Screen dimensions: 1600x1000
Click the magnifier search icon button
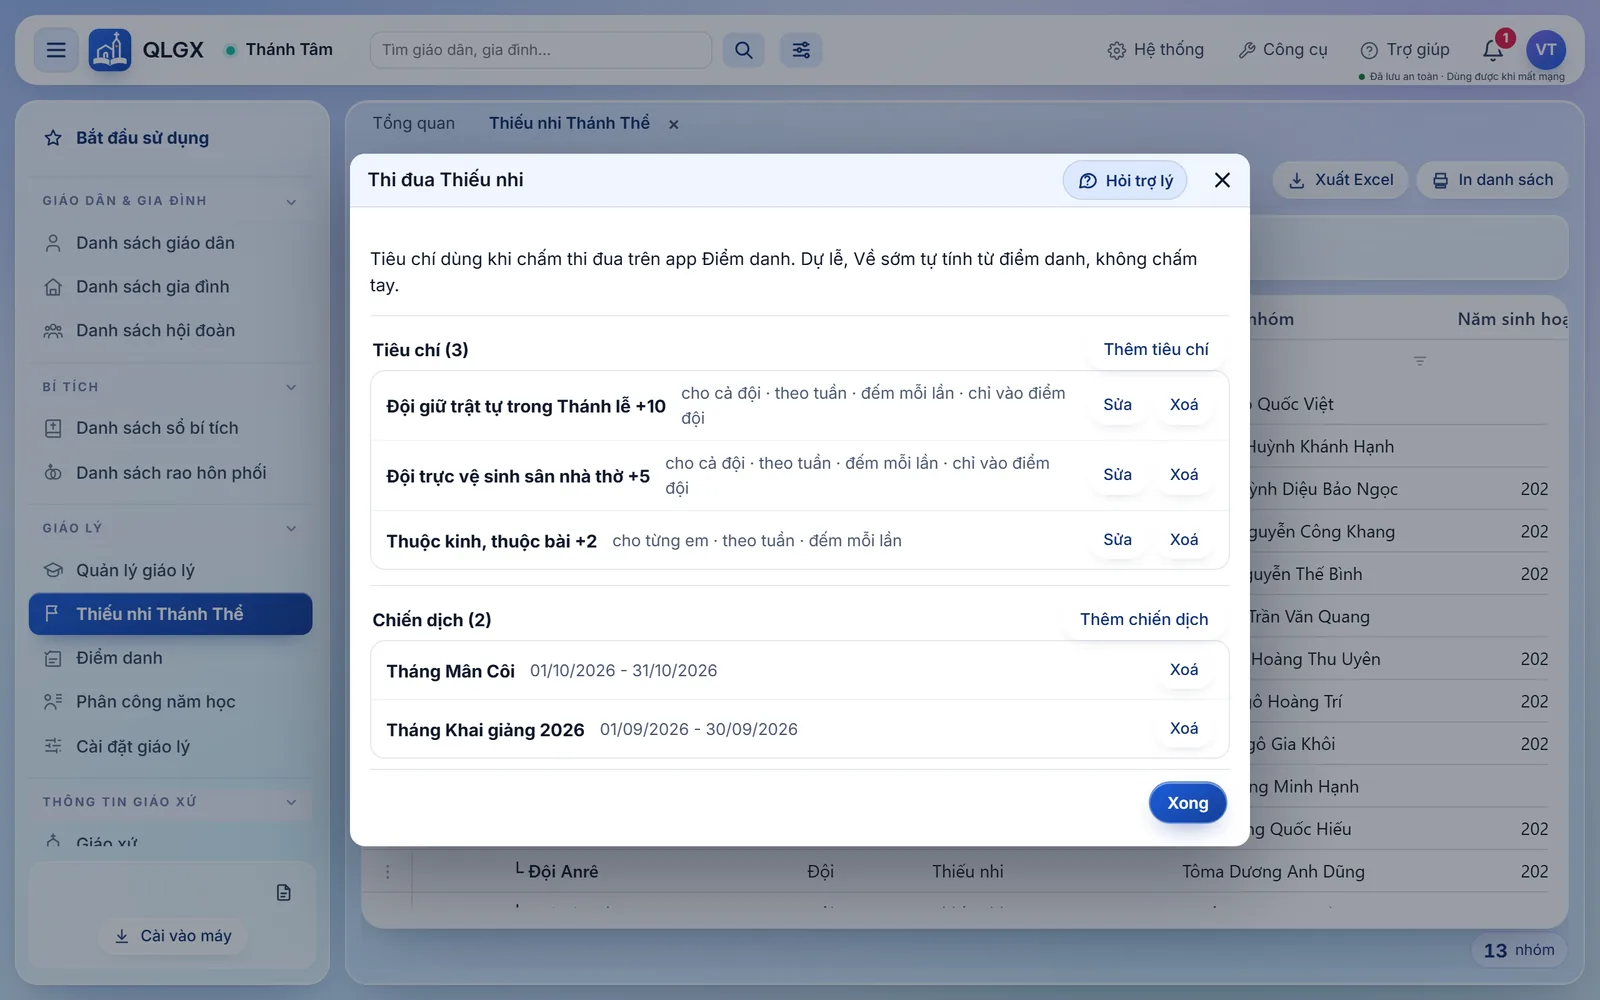[744, 50]
